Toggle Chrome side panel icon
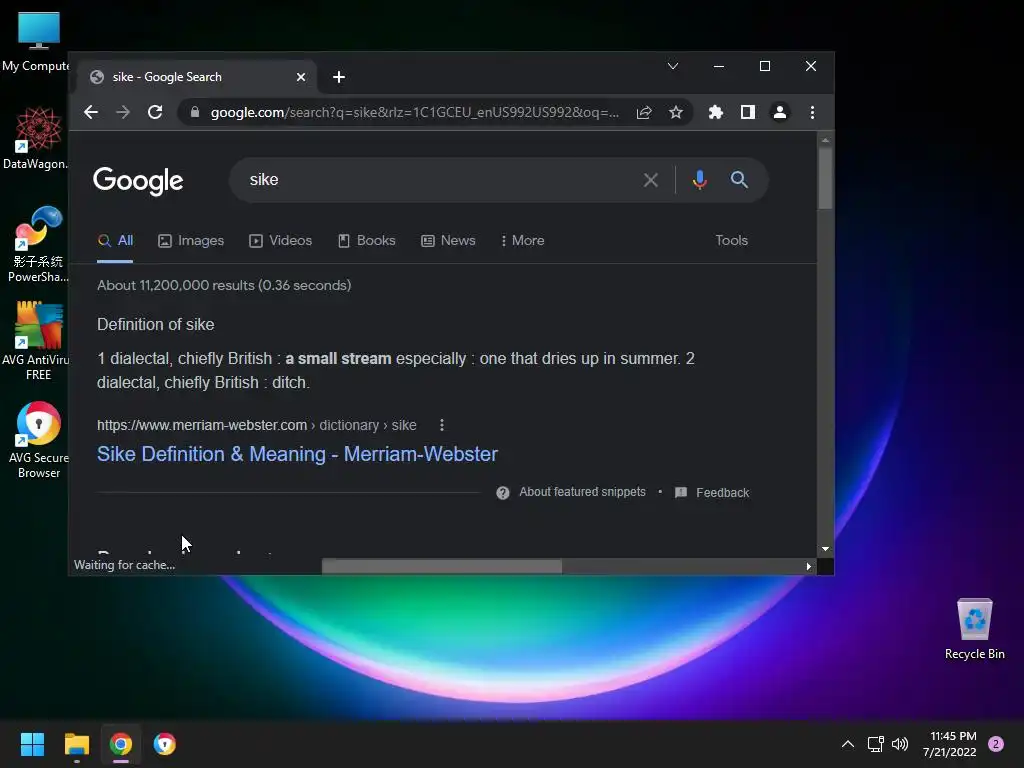Screen dimensions: 1024x768 pos(748,112)
